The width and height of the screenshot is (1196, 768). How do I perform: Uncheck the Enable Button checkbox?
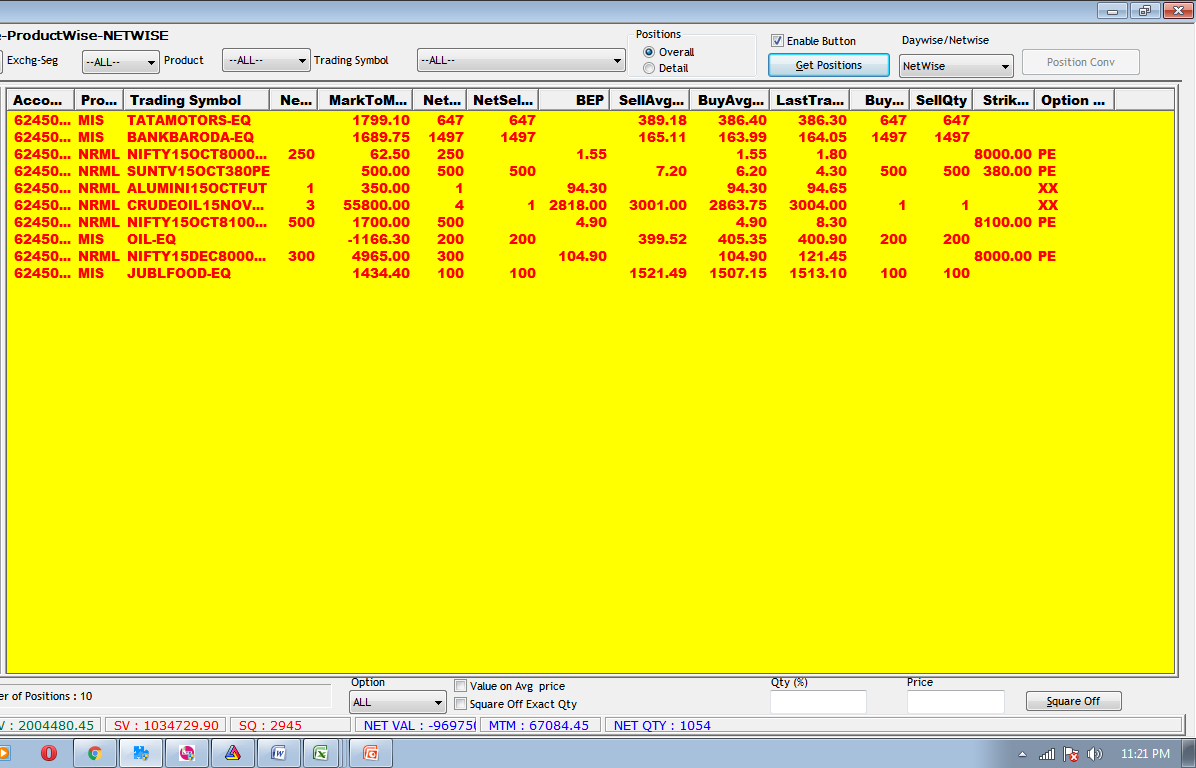click(777, 40)
